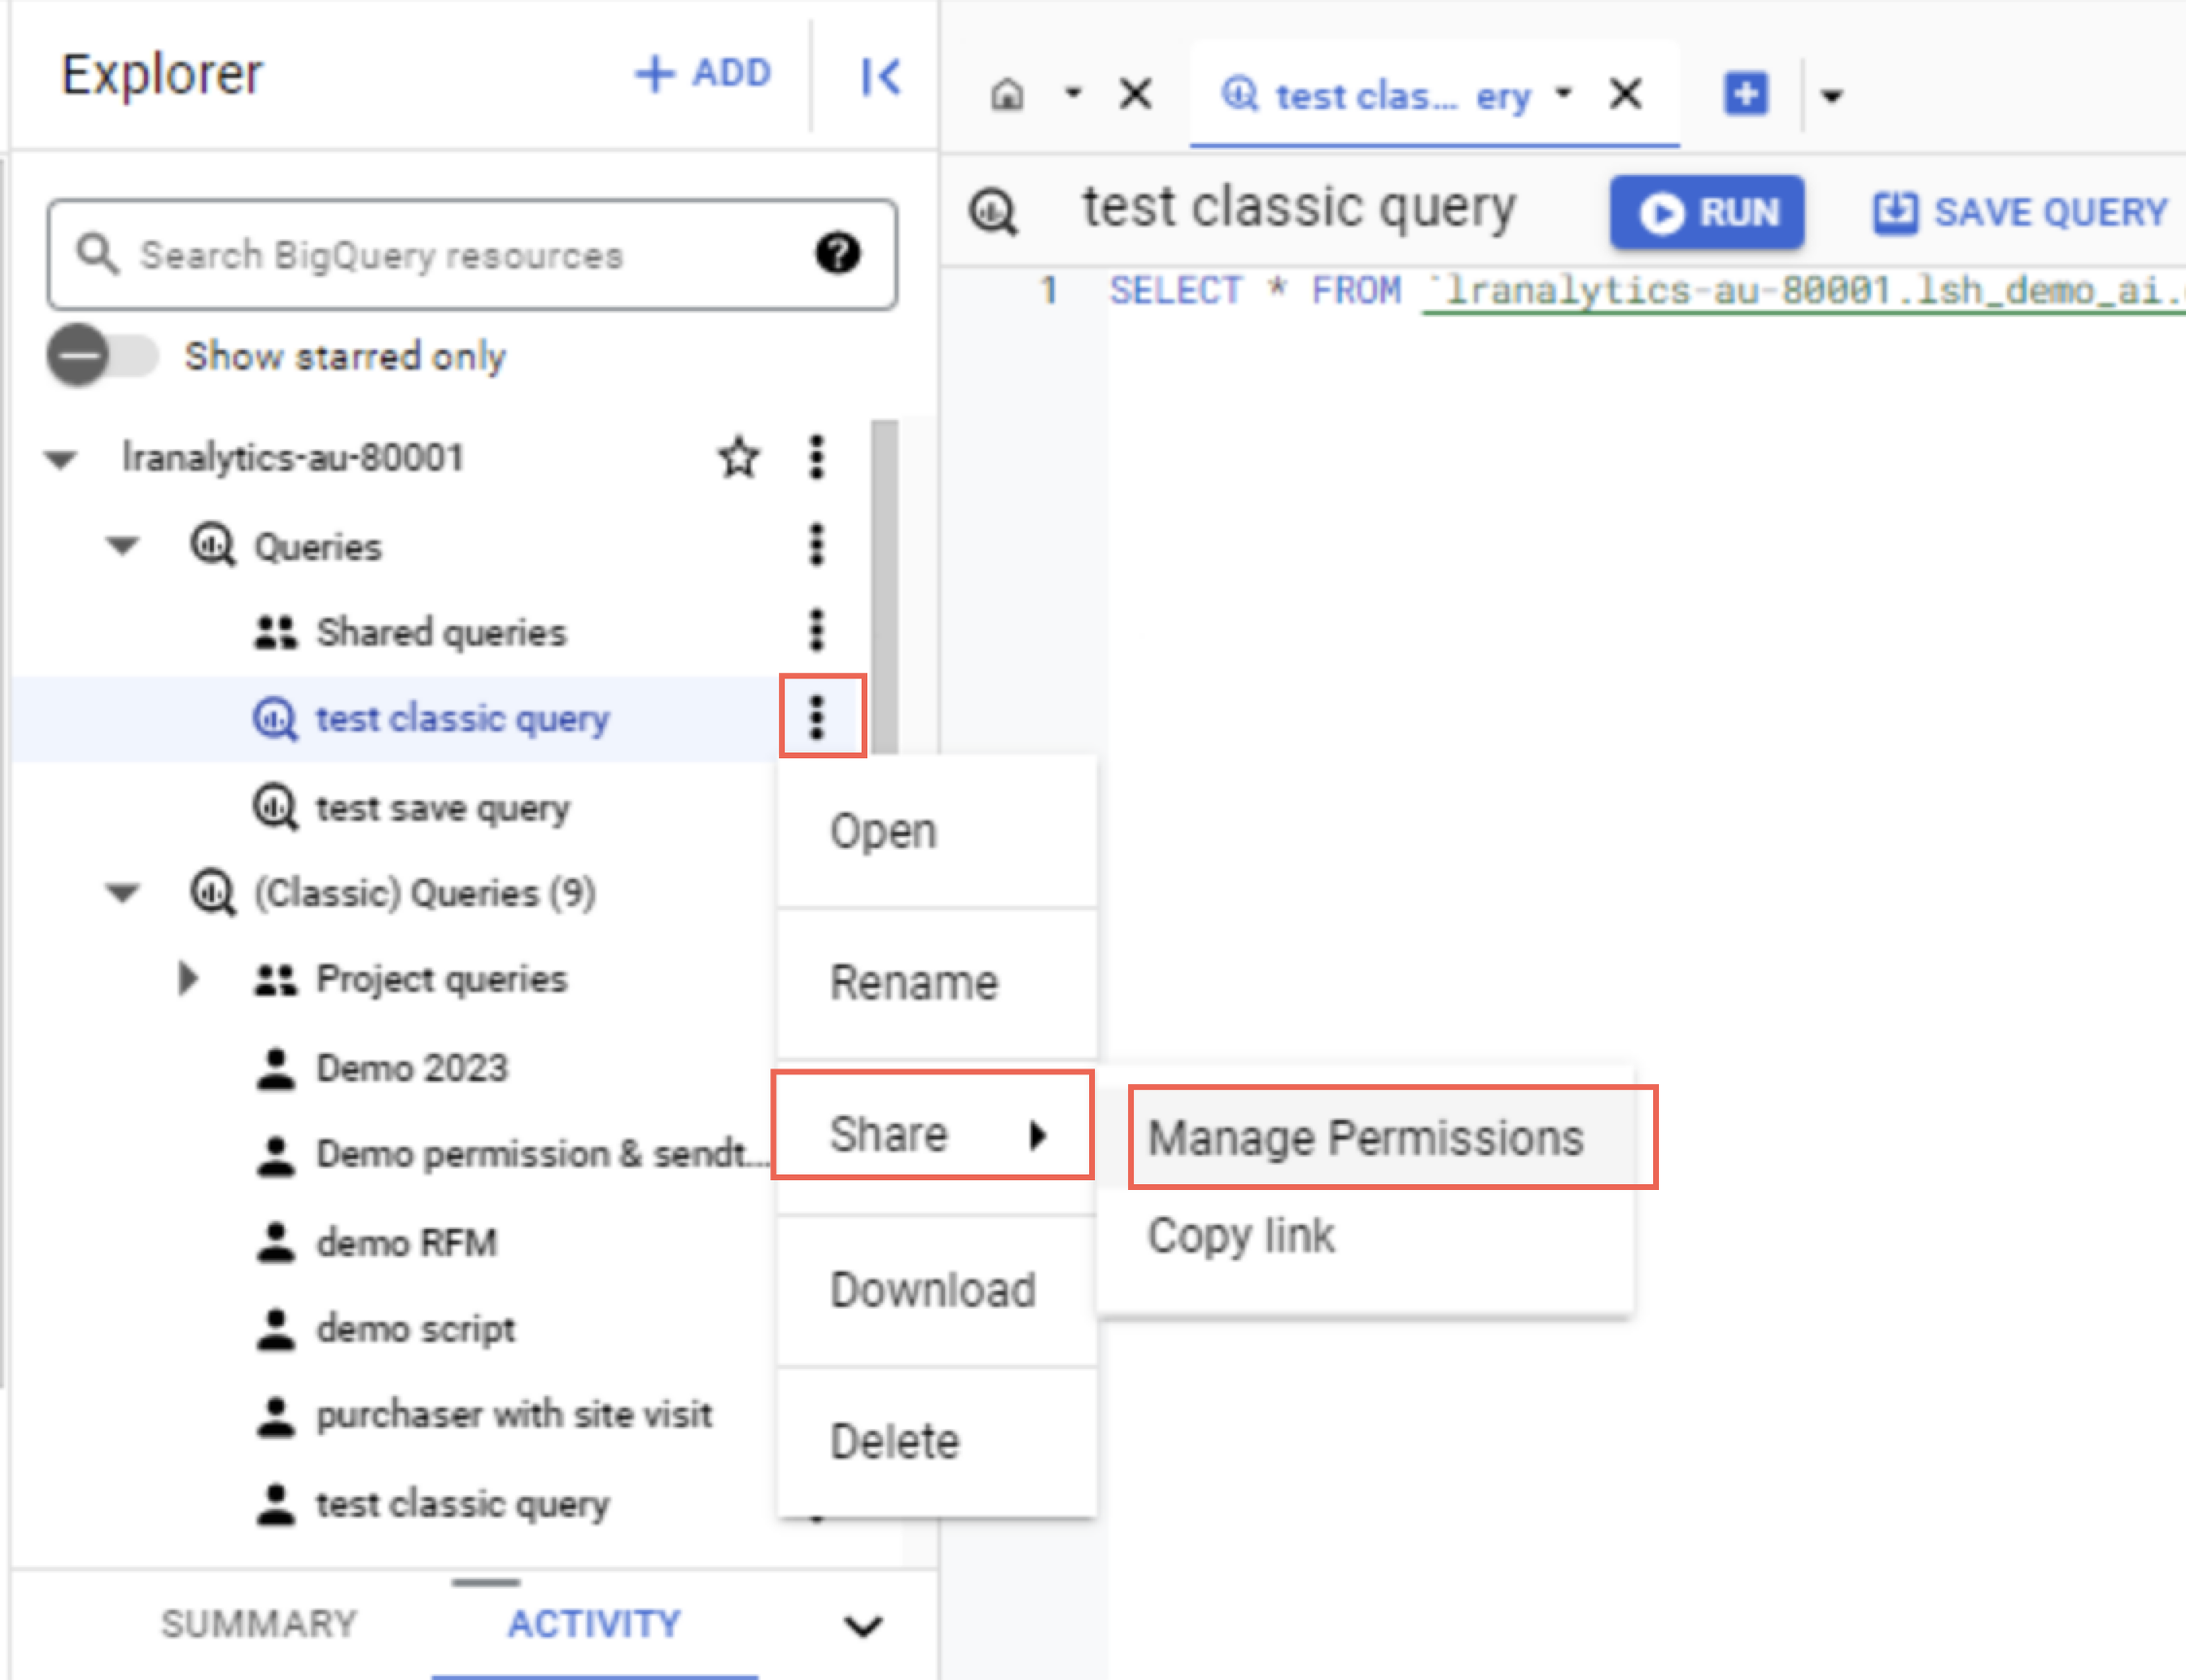The height and width of the screenshot is (1680, 2186).
Task: Select purchaser with site visit query
Action: [514, 1415]
